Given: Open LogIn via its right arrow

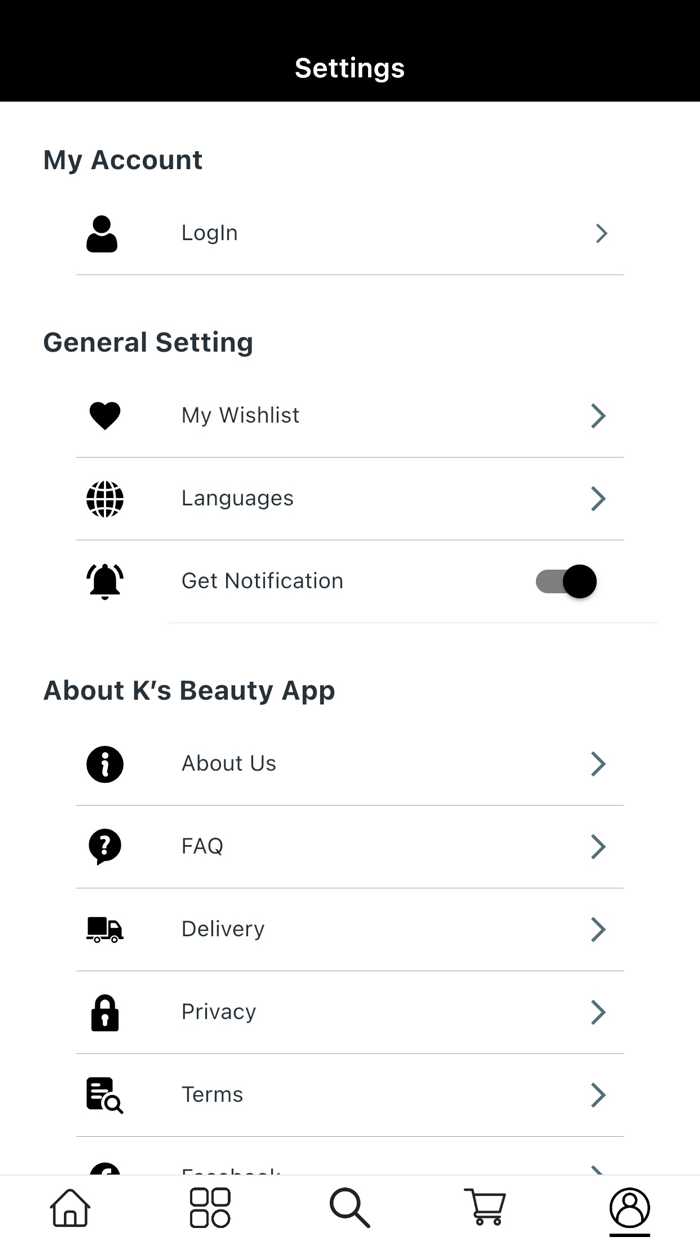Looking at the screenshot, I should 601,233.
